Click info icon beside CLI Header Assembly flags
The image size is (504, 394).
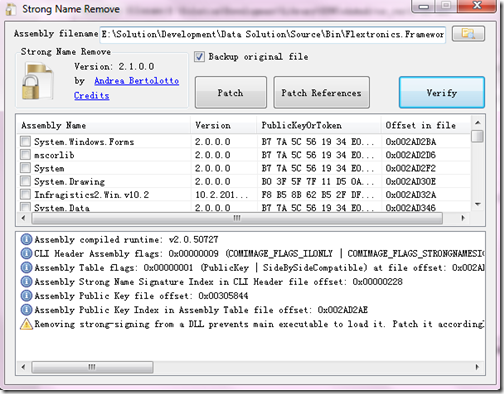26,253
